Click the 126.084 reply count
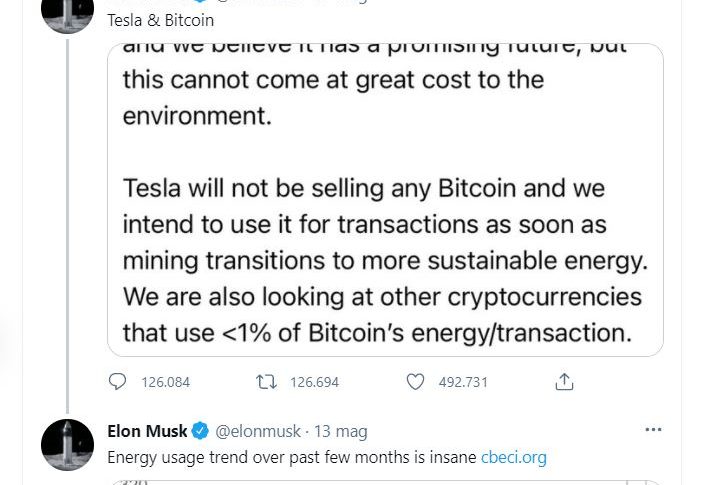The height and width of the screenshot is (485, 715). (165, 382)
